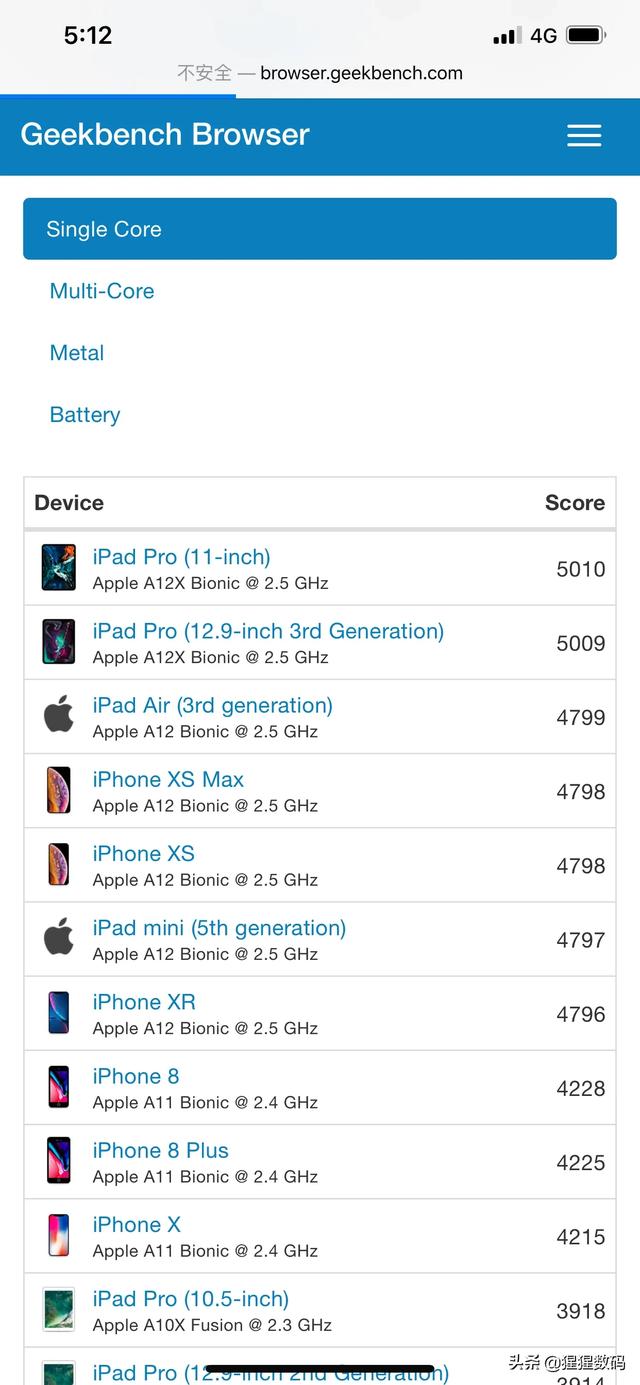Open the iPad Pro (11-inch) link
The image size is (640, 1385).
point(181,557)
